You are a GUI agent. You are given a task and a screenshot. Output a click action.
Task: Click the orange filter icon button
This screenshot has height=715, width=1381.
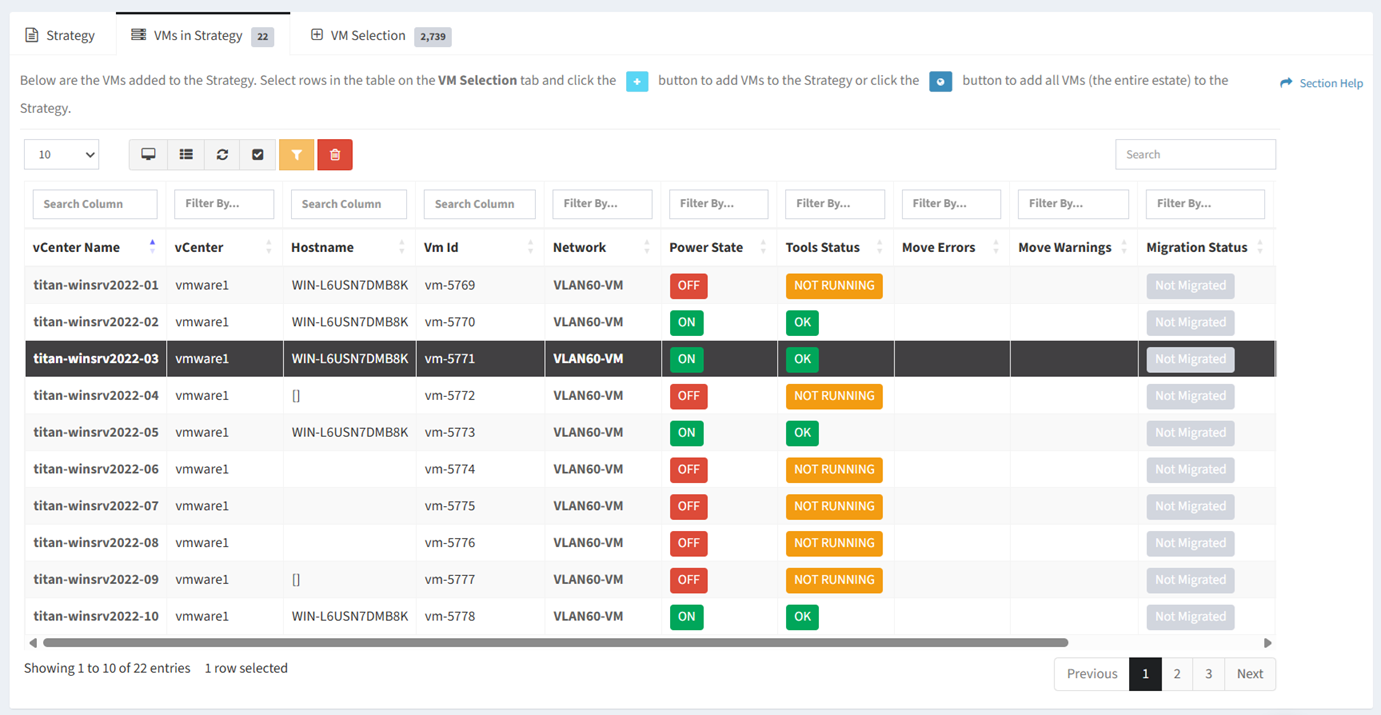[296, 155]
